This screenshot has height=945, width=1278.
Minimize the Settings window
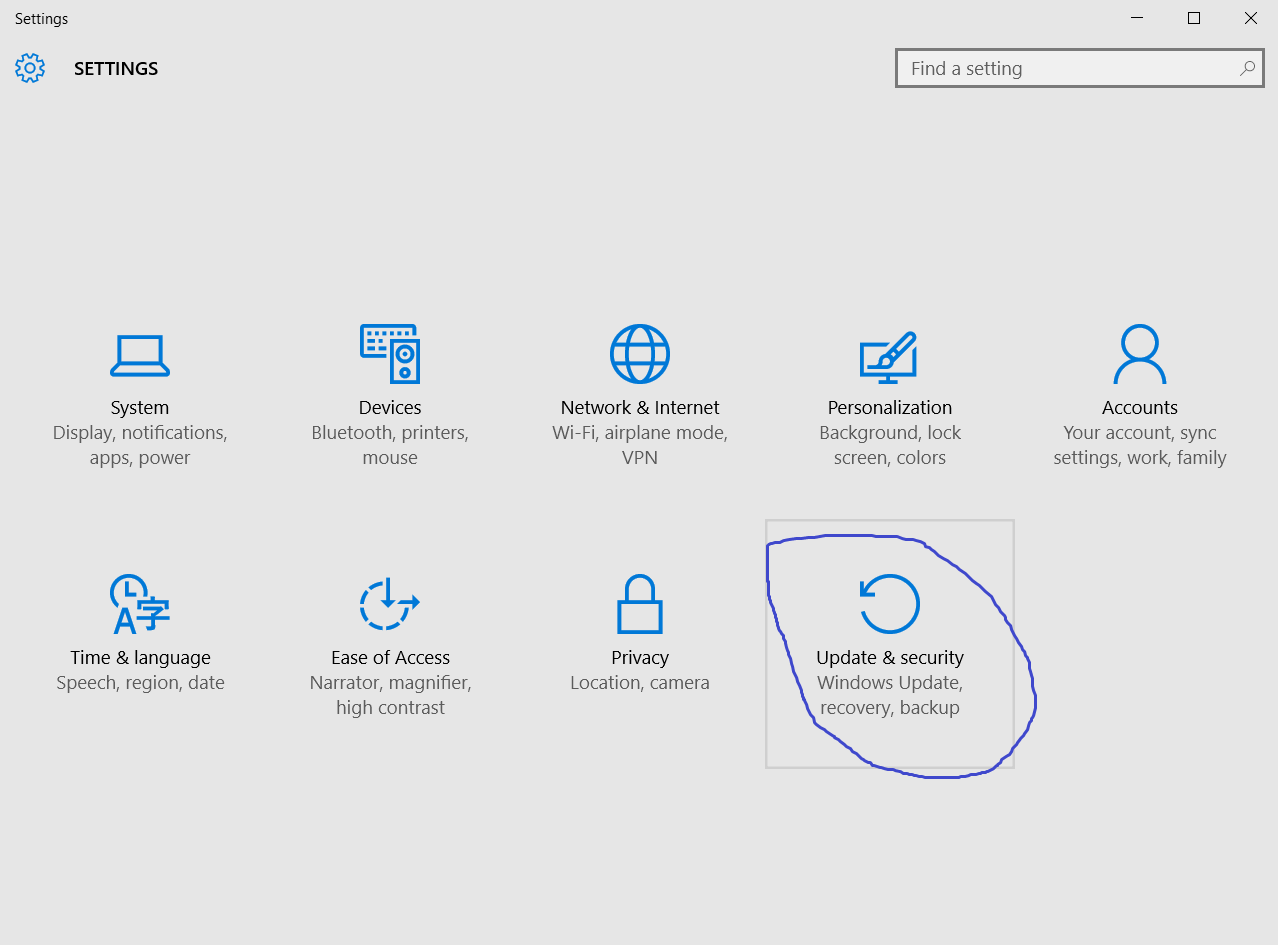pos(1137,18)
